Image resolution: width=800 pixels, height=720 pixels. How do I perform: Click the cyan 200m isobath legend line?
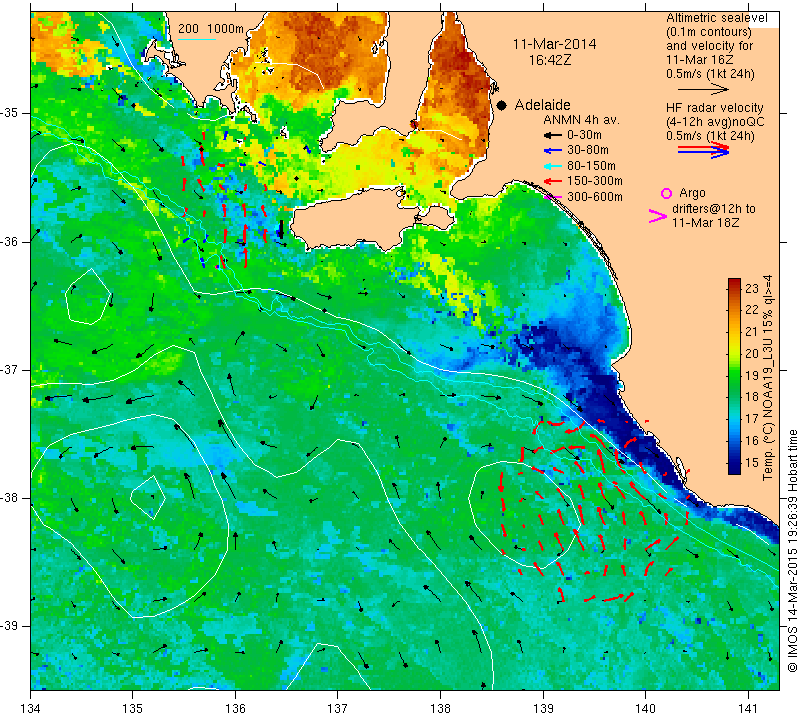click(x=196, y=39)
